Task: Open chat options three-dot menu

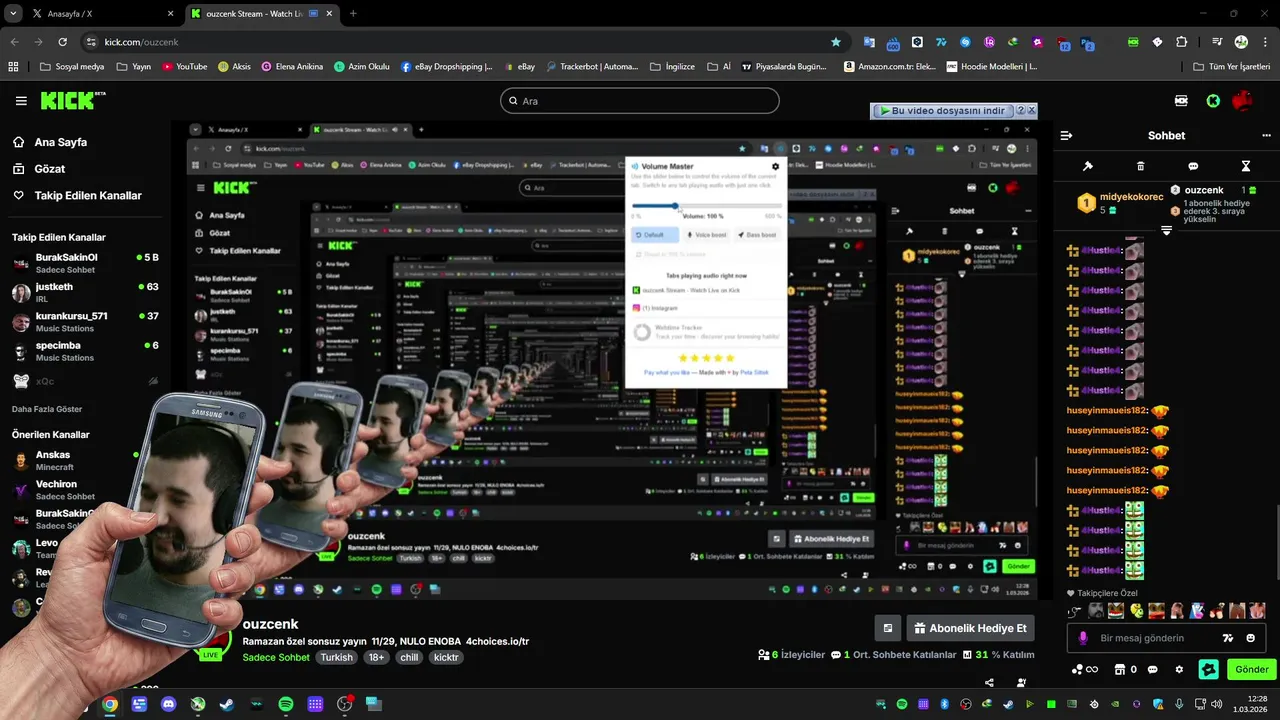Action: (x=1266, y=135)
